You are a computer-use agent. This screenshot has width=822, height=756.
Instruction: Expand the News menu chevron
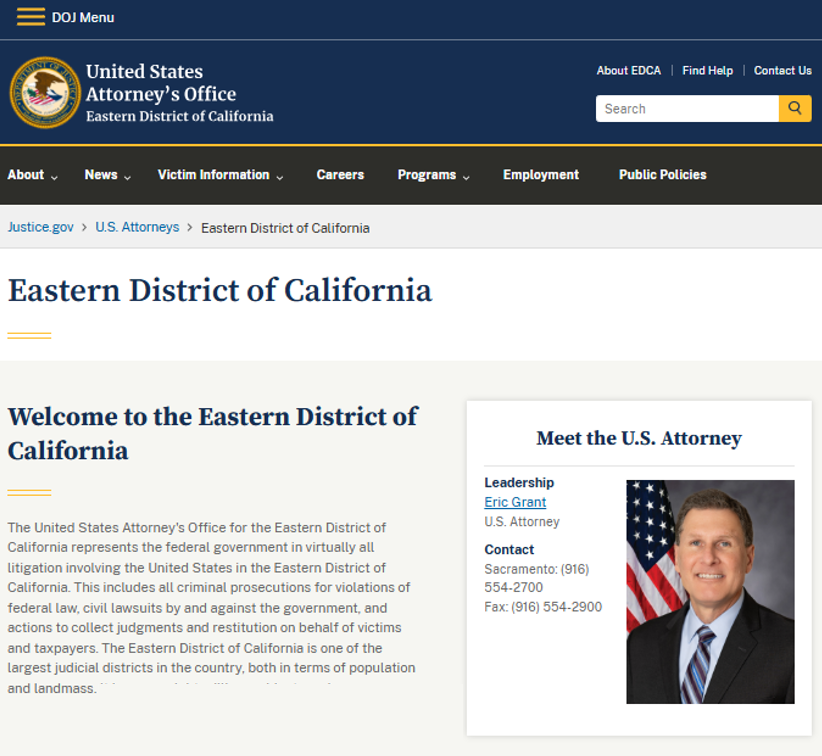pyautogui.click(x=127, y=178)
